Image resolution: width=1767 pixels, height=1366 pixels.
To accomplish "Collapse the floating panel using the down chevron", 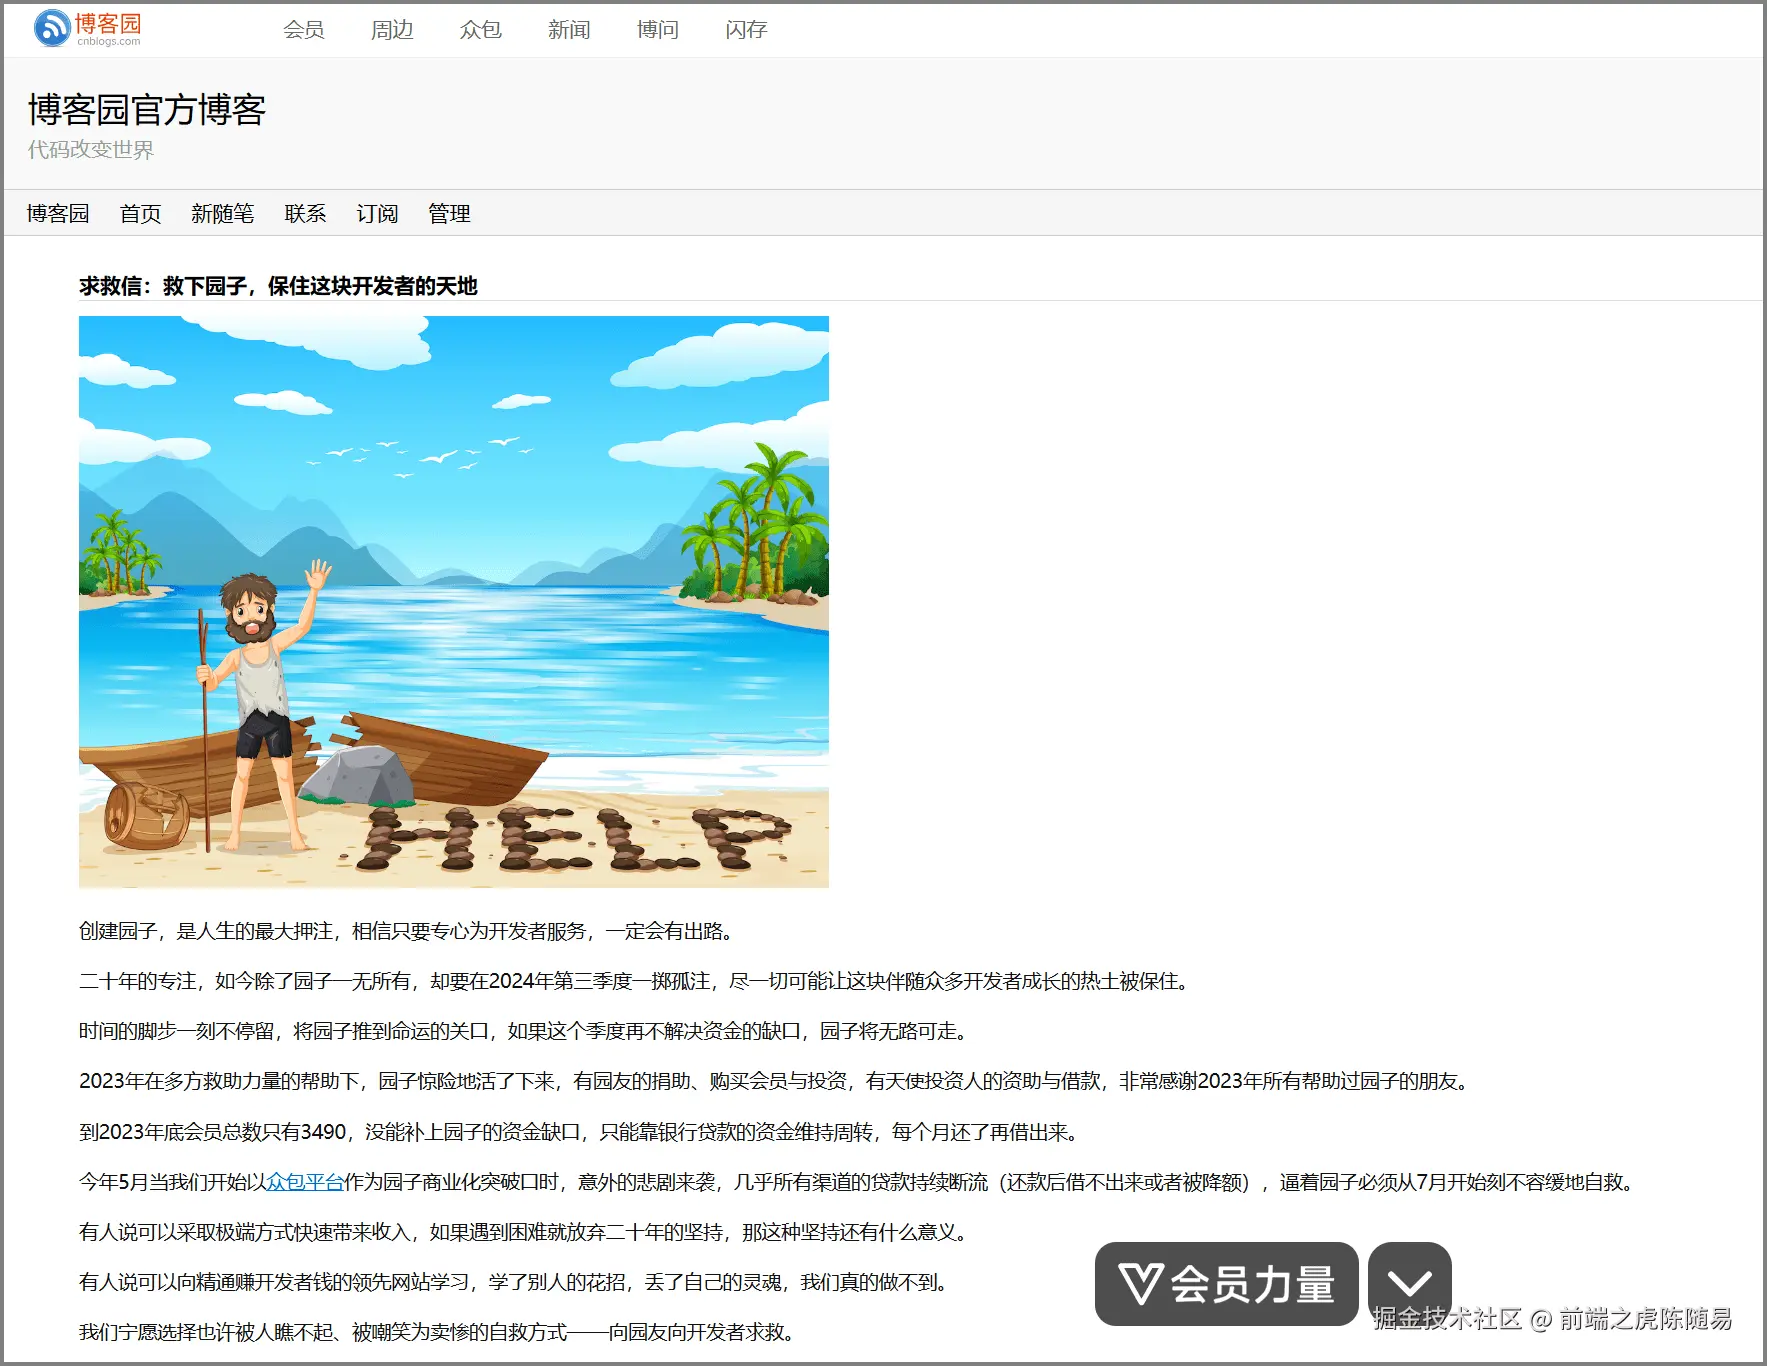I will (1410, 1284).
